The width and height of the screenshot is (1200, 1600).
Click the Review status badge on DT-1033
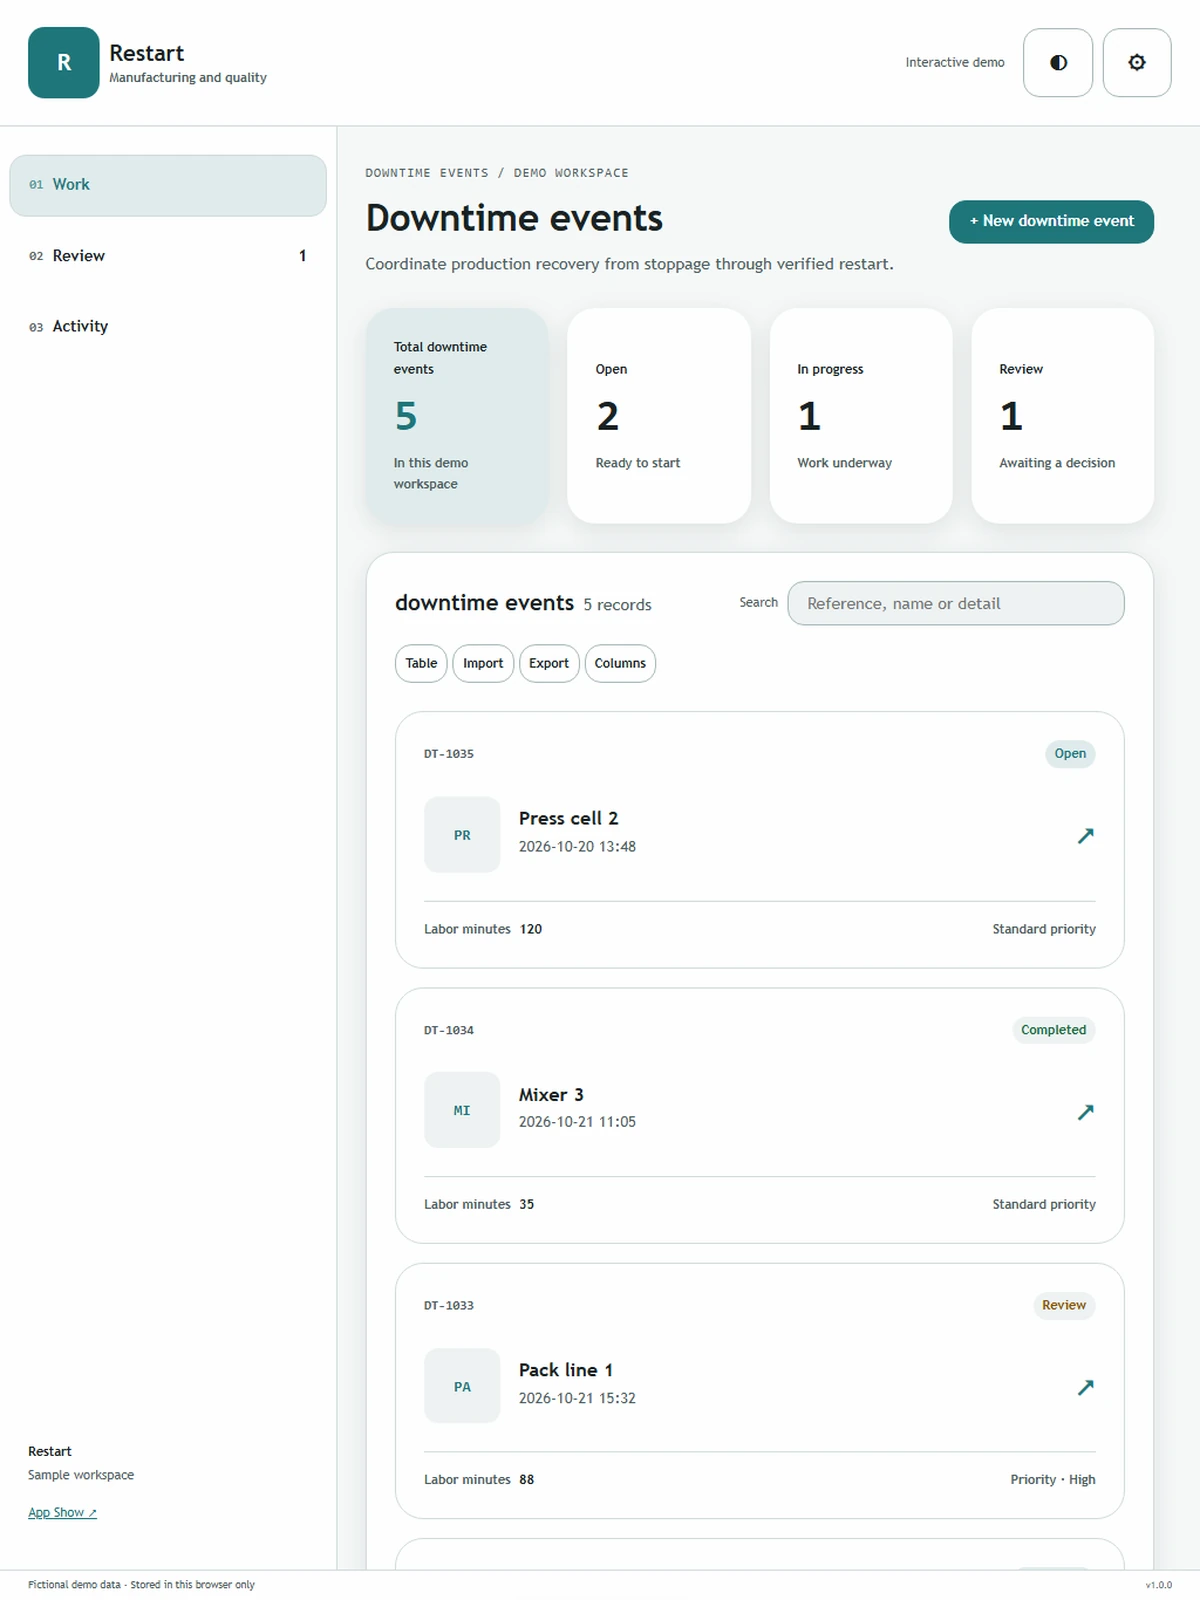(1064, 1305)
